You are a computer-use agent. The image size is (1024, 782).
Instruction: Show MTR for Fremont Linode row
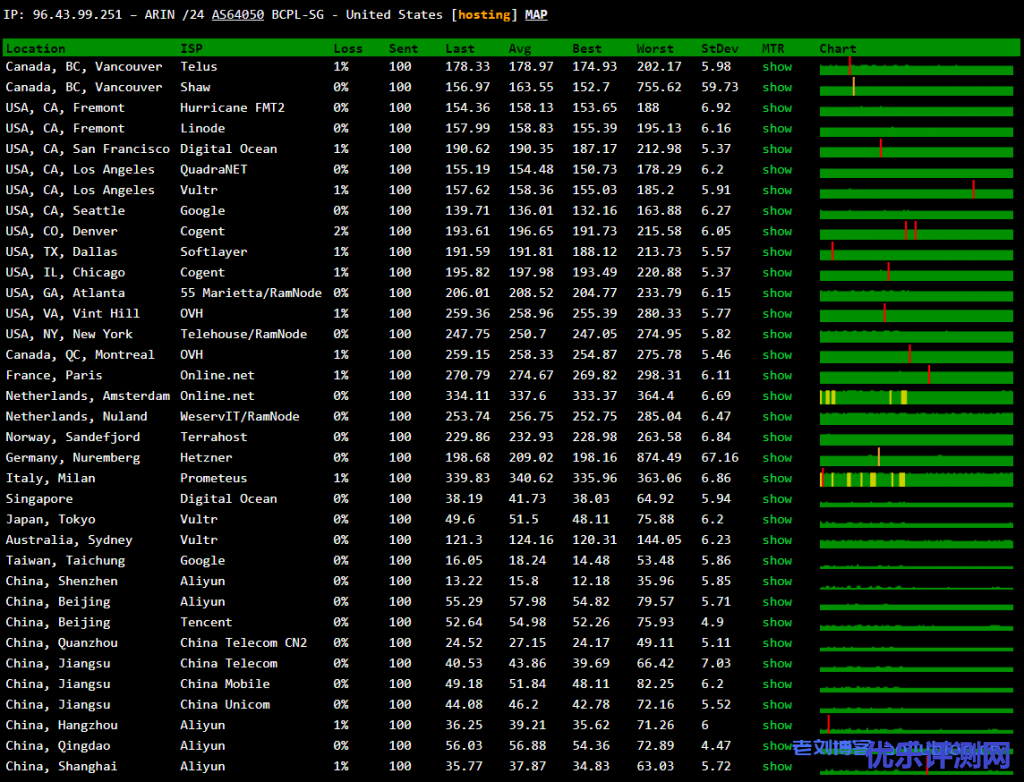776,129
